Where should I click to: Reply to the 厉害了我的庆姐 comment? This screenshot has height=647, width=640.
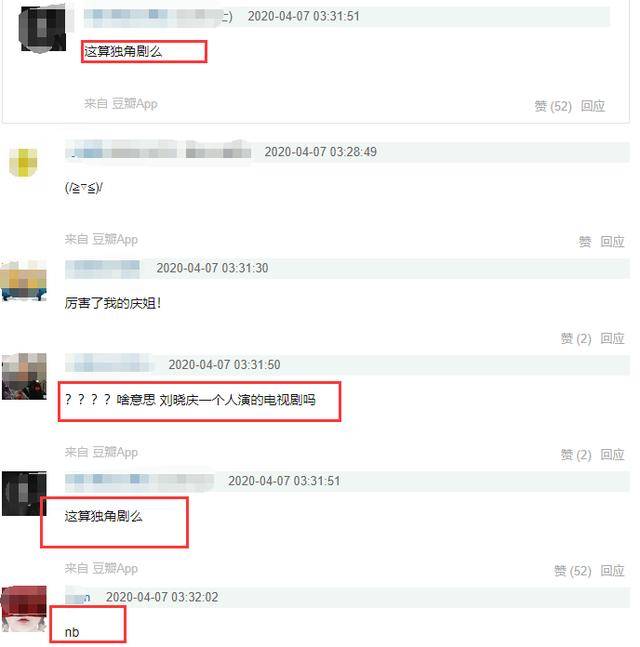click(x=612, y=339)
